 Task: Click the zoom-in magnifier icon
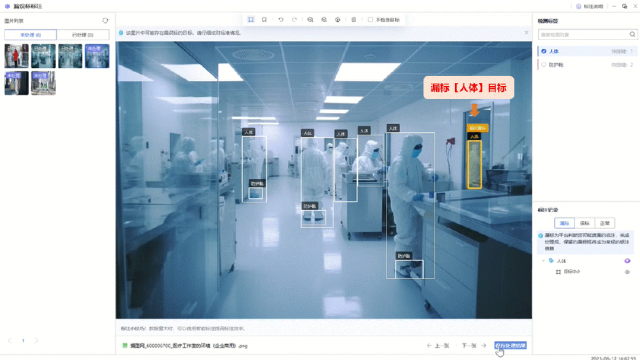pos(310,20)
